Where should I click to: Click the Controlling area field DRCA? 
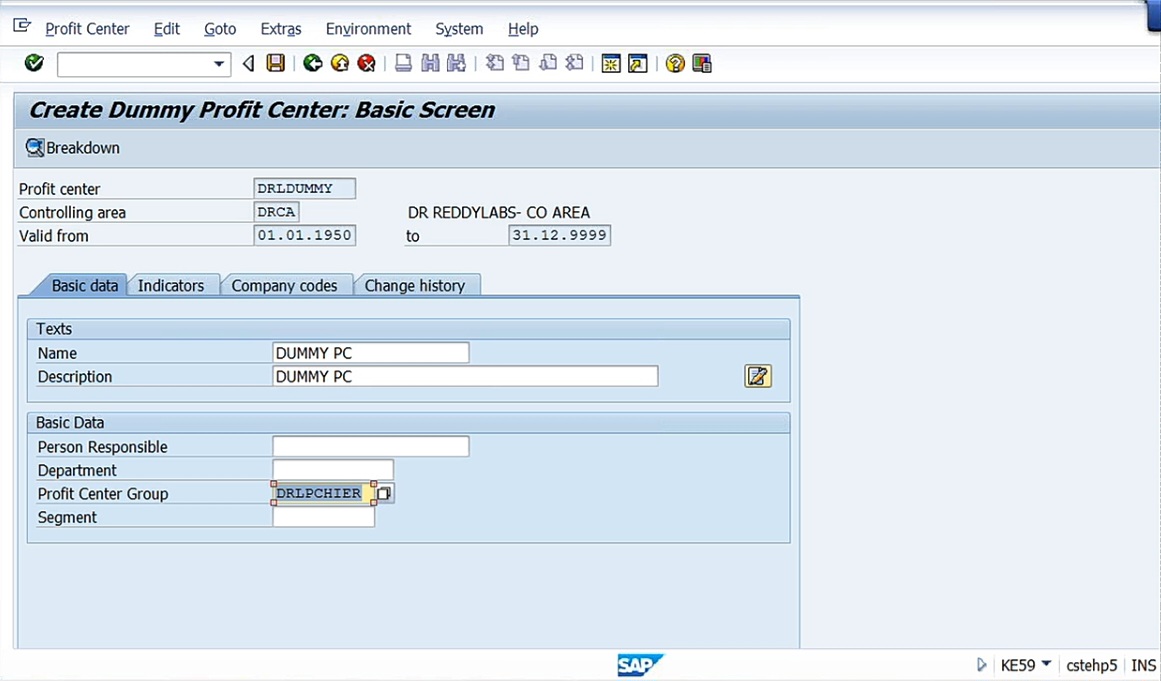click(x=276, y=212)
